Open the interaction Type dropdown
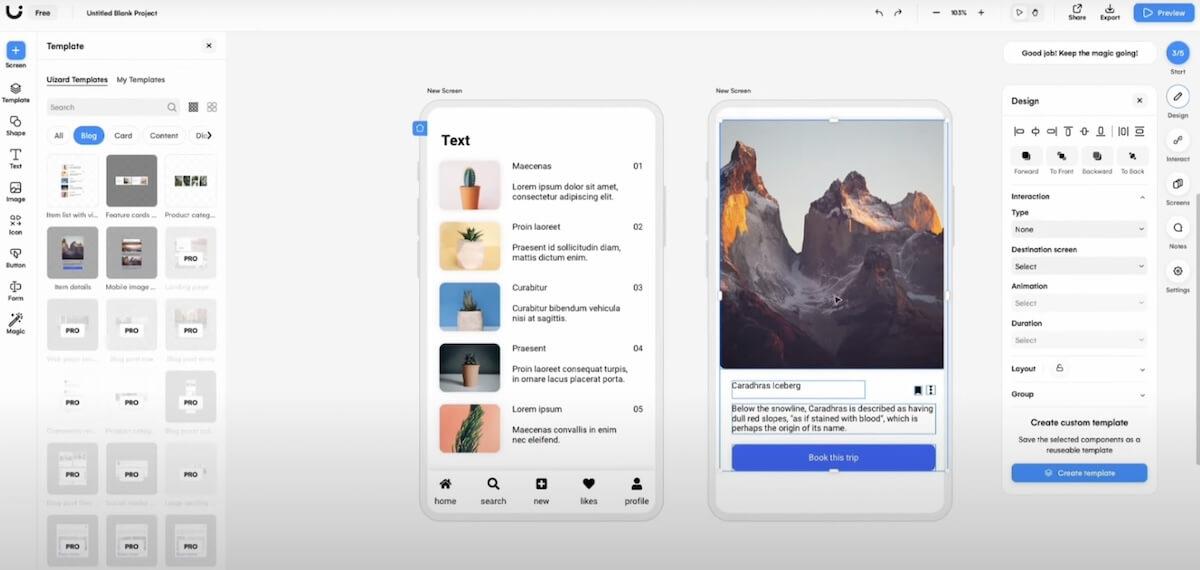 1079,229
